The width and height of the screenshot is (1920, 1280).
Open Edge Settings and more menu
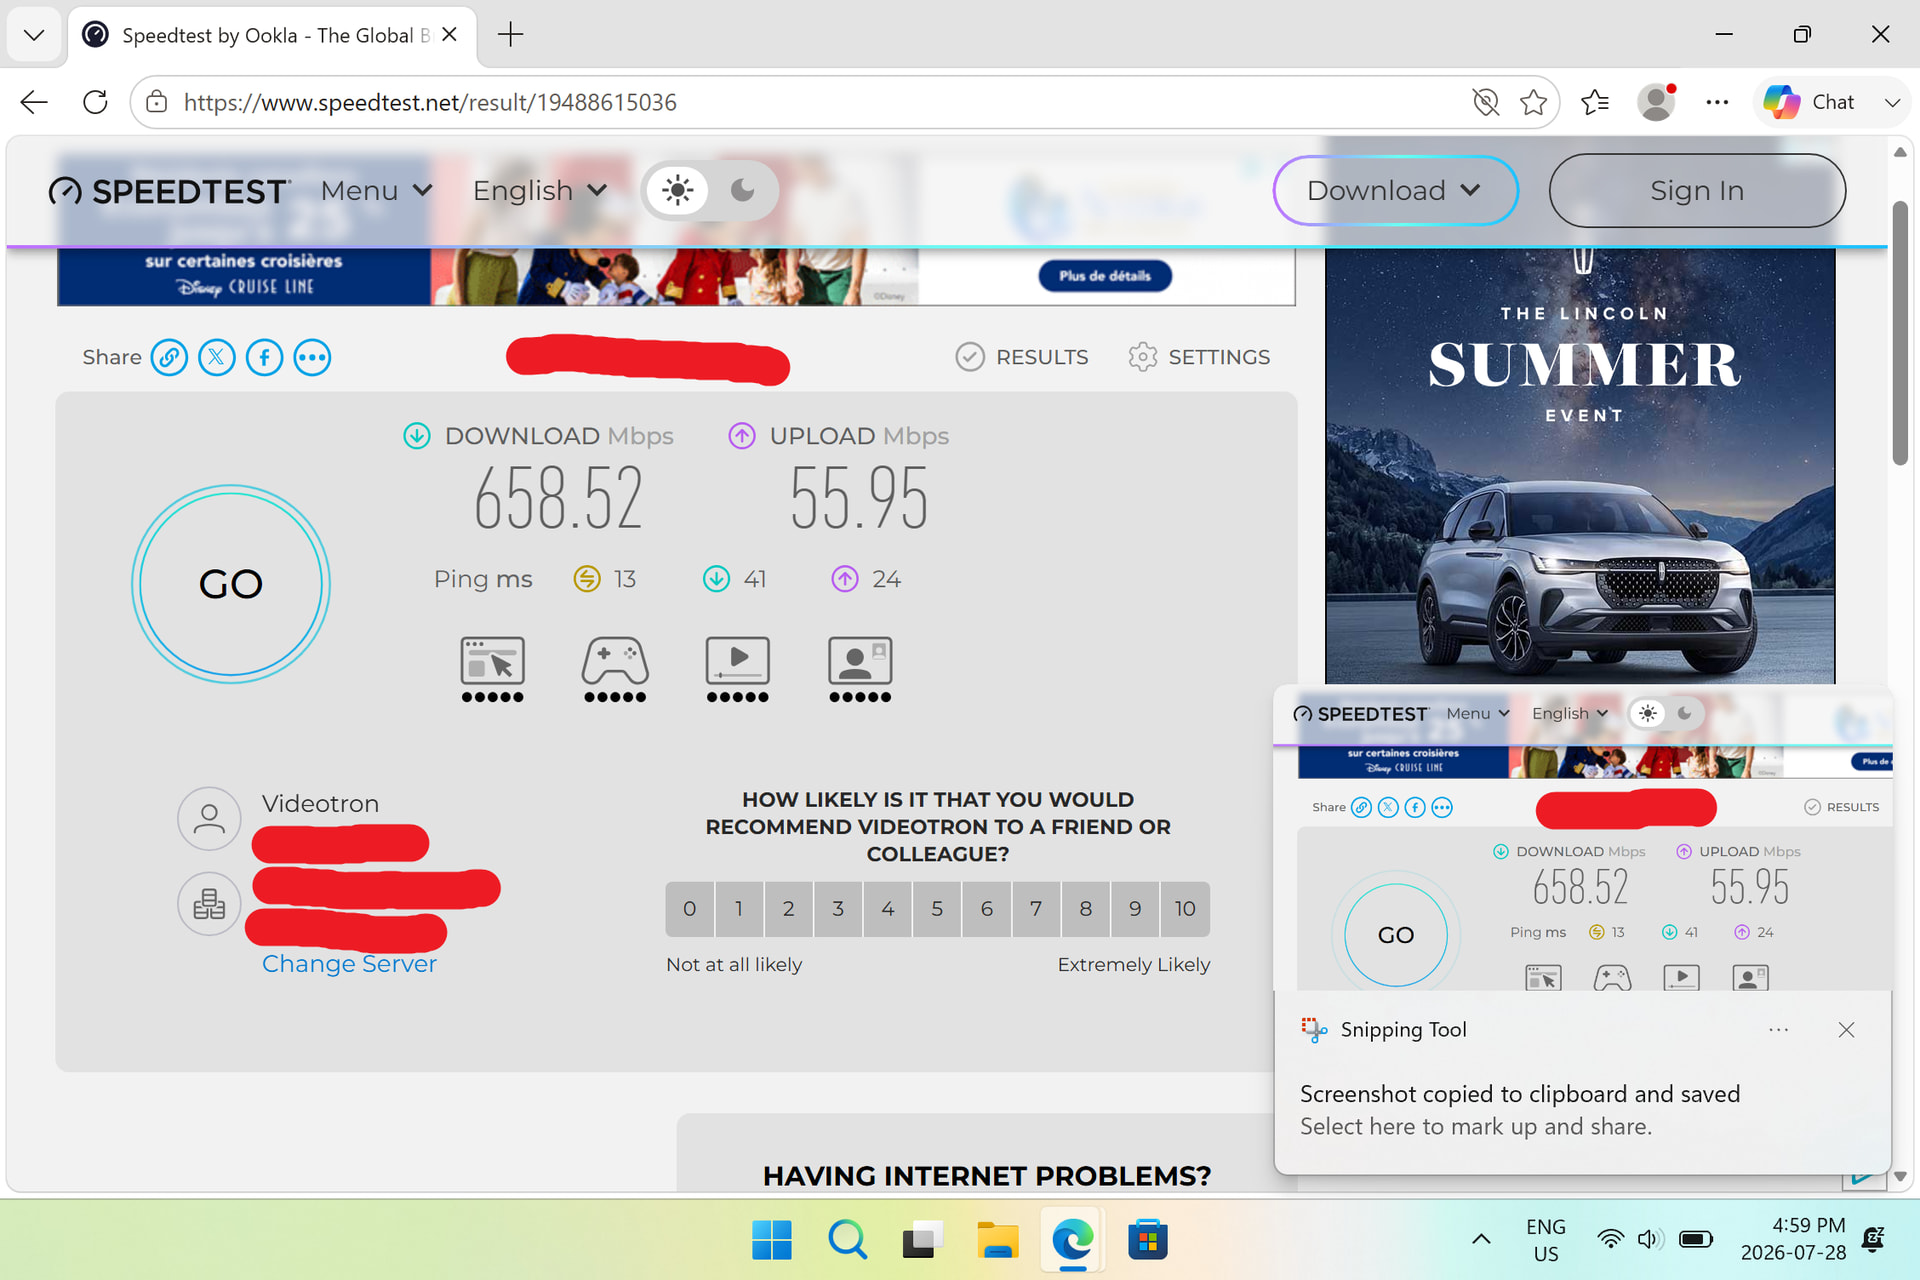[x=1717, y=102]
